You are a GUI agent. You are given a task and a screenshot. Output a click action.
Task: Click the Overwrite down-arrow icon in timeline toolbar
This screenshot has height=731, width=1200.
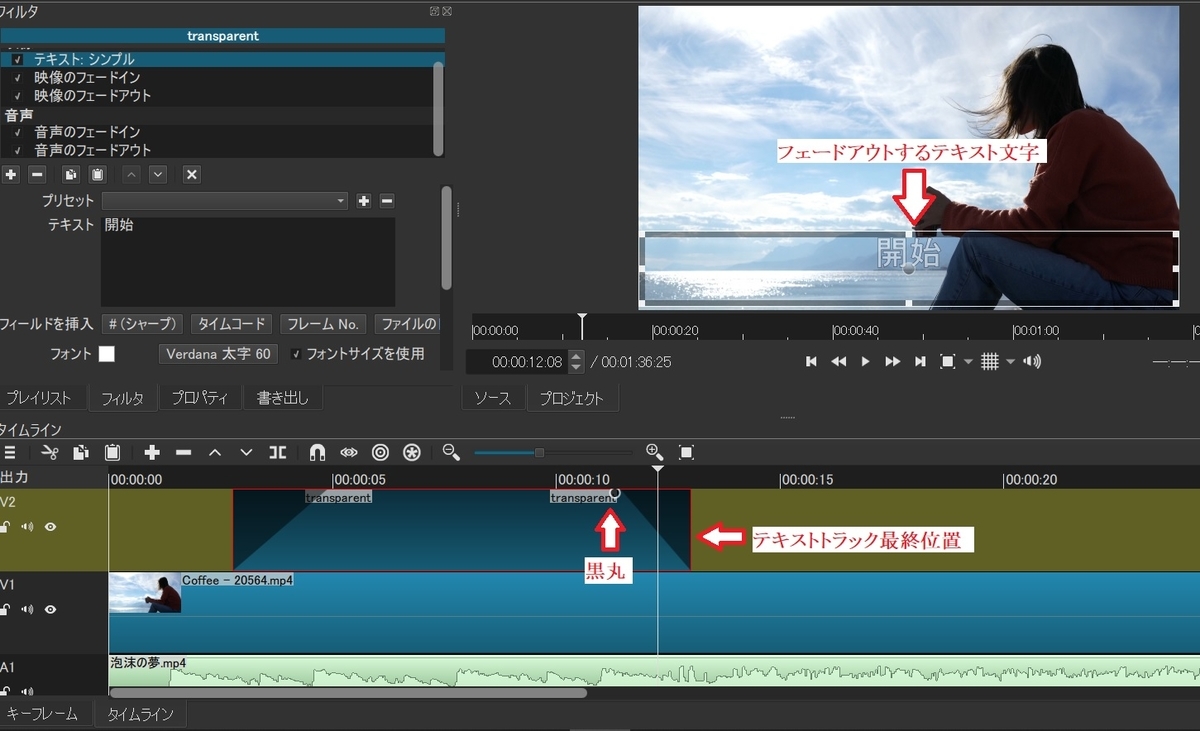pos(246,453)
